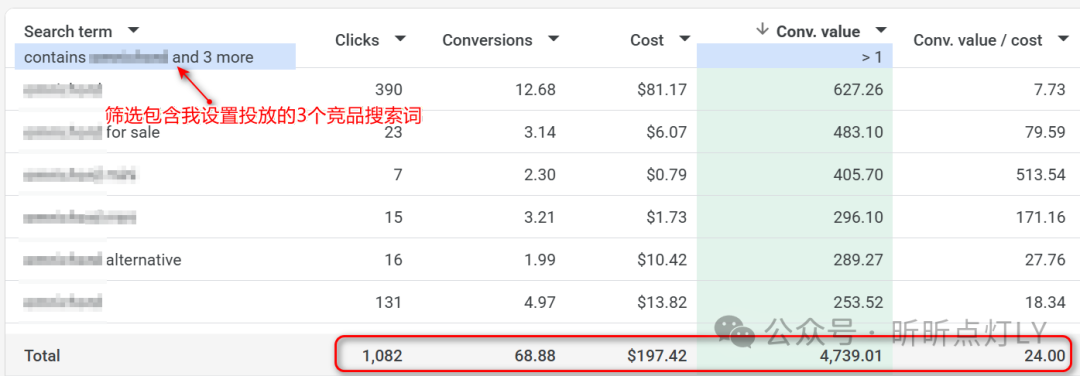The height and width of the screenshot is (376, 1080).
Task: Click the 1.99 conversions cell
Action: pos(539,260)
